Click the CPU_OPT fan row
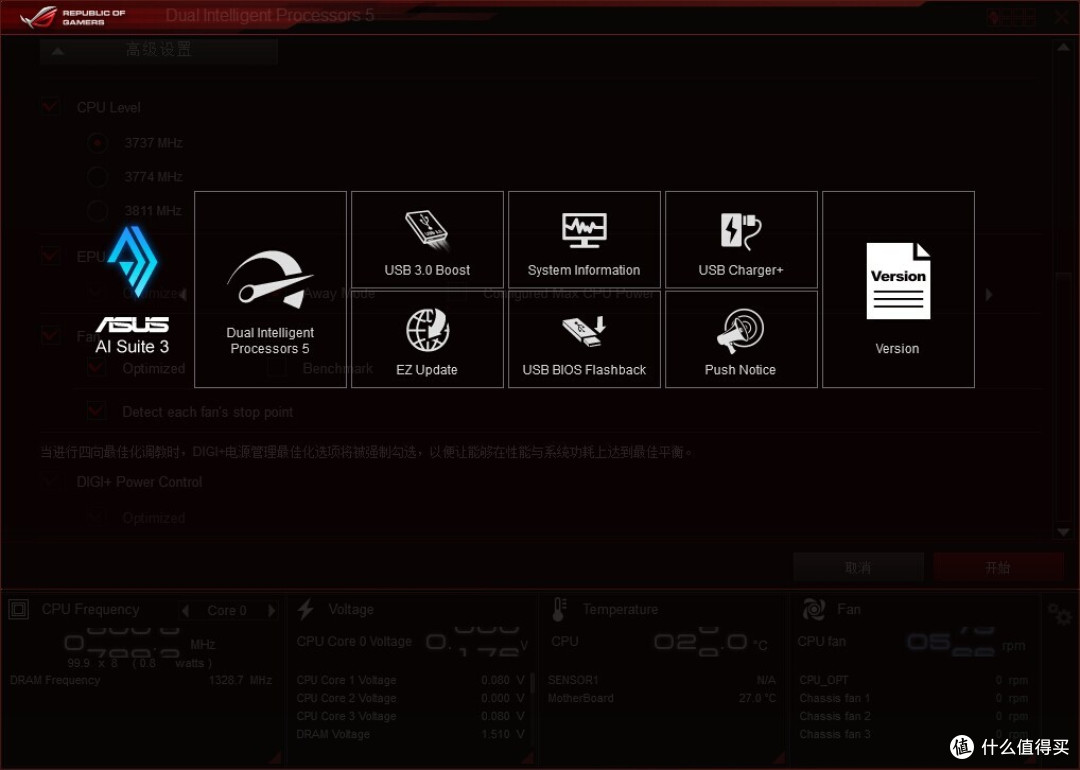 [x=913, y=680]
